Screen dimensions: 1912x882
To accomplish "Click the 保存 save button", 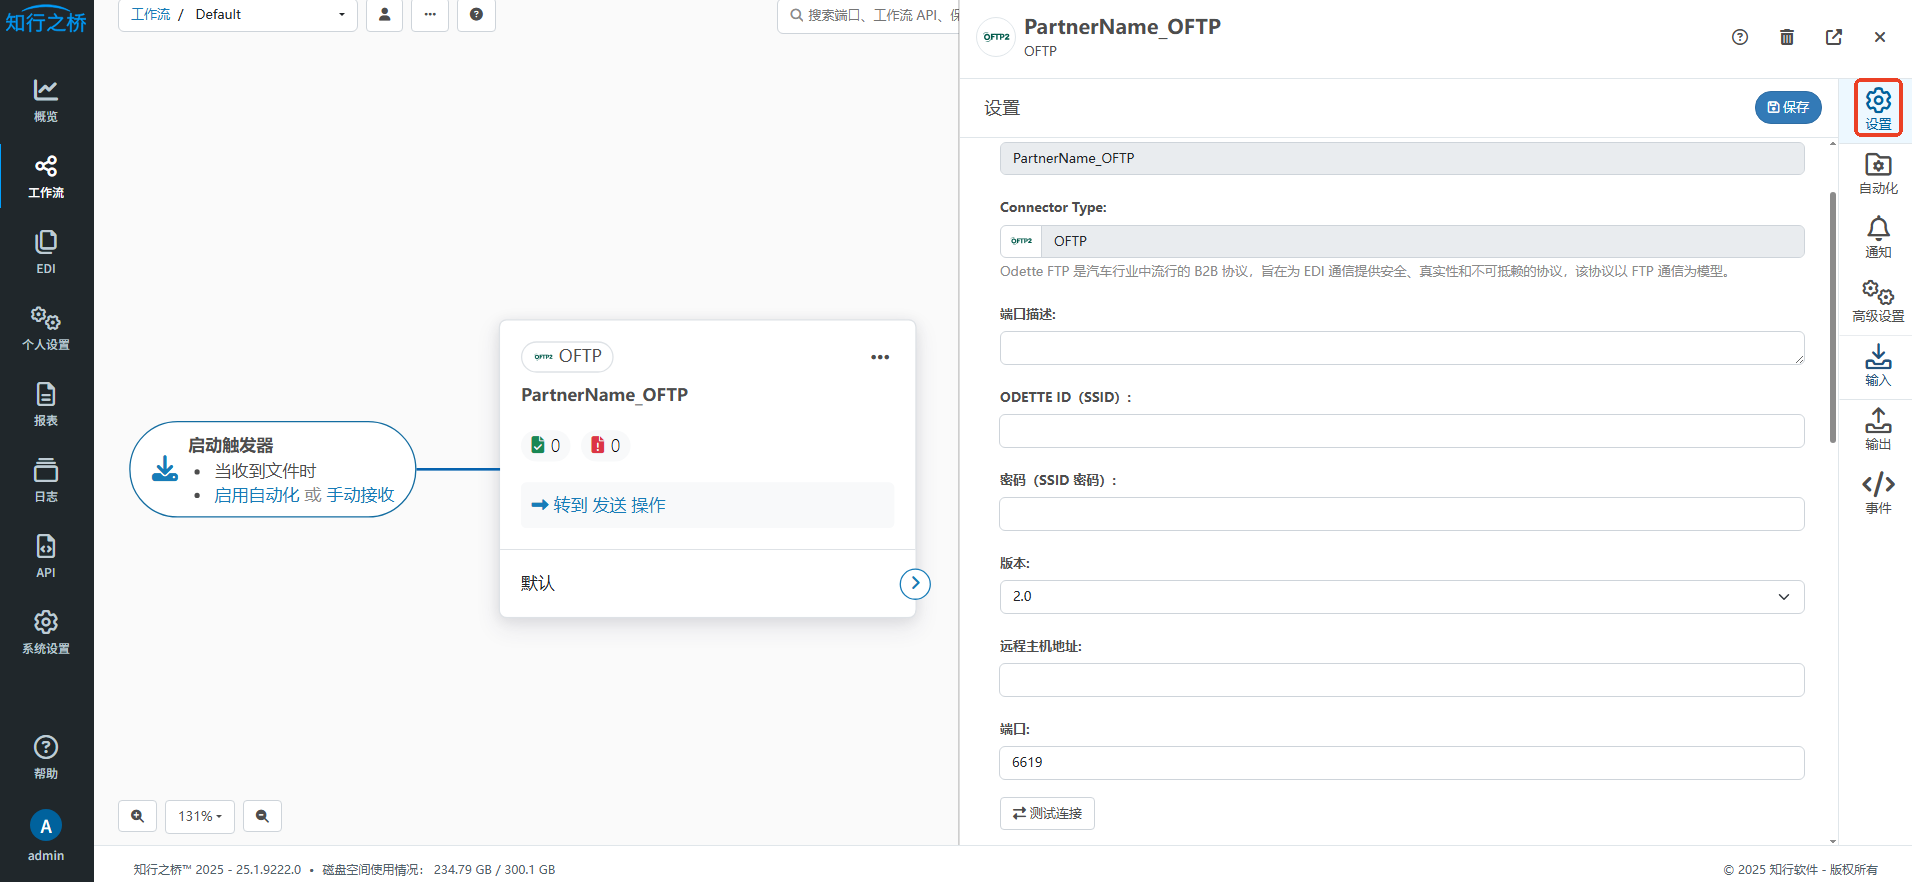I will click(x=1787, y=107).
